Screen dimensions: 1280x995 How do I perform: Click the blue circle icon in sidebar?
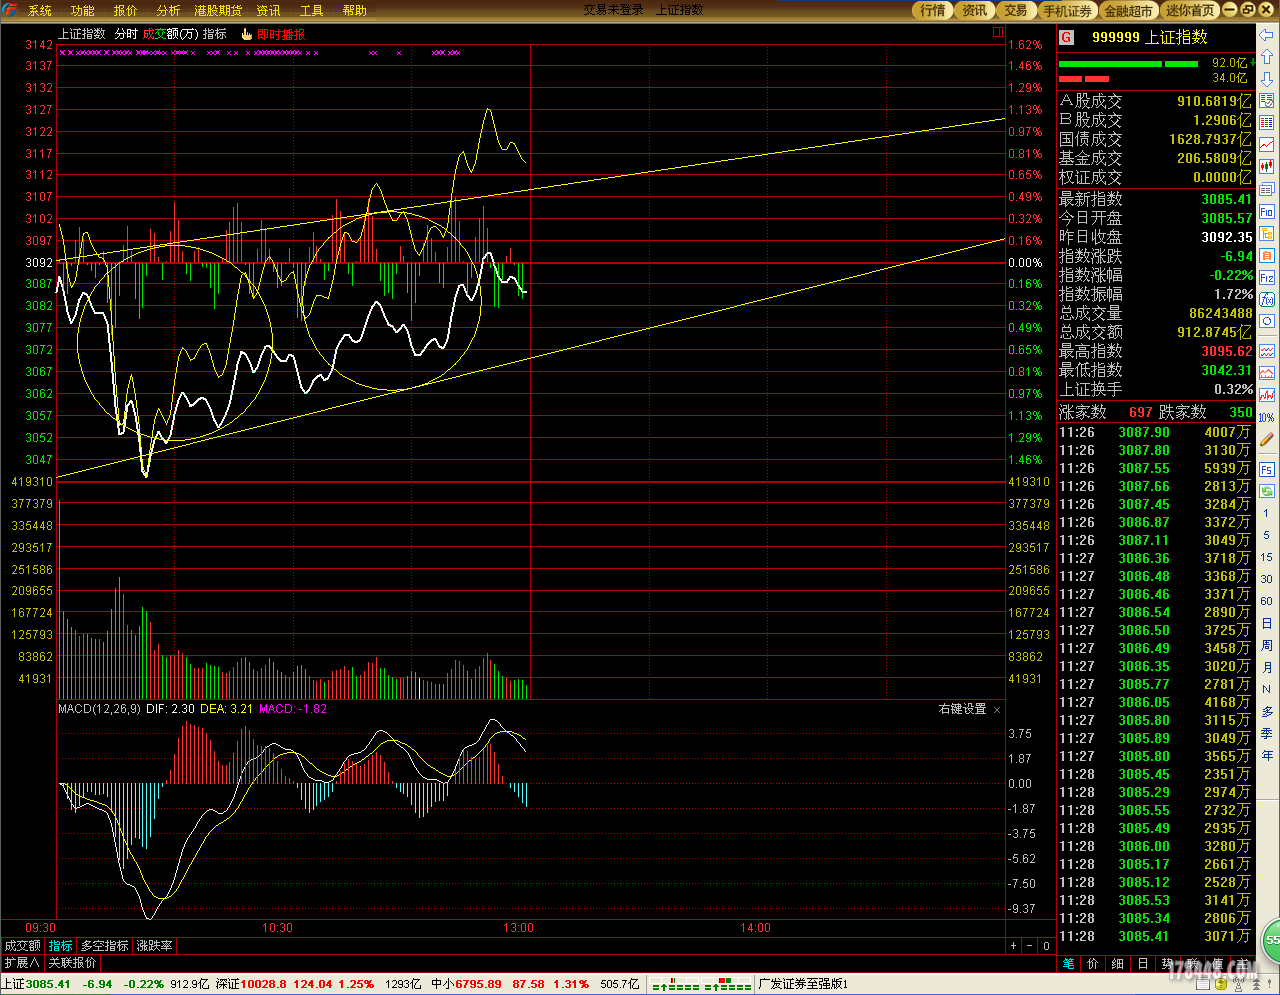(1266, 321)
